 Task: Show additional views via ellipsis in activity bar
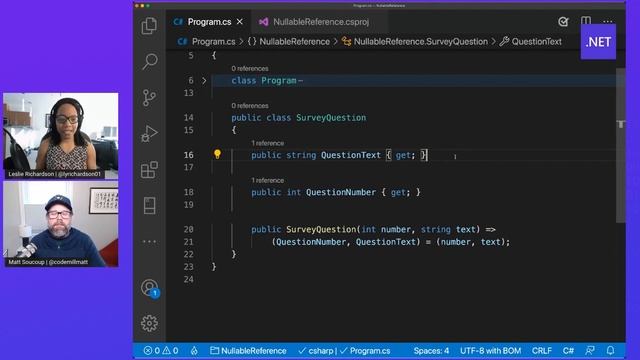[149, 241]
